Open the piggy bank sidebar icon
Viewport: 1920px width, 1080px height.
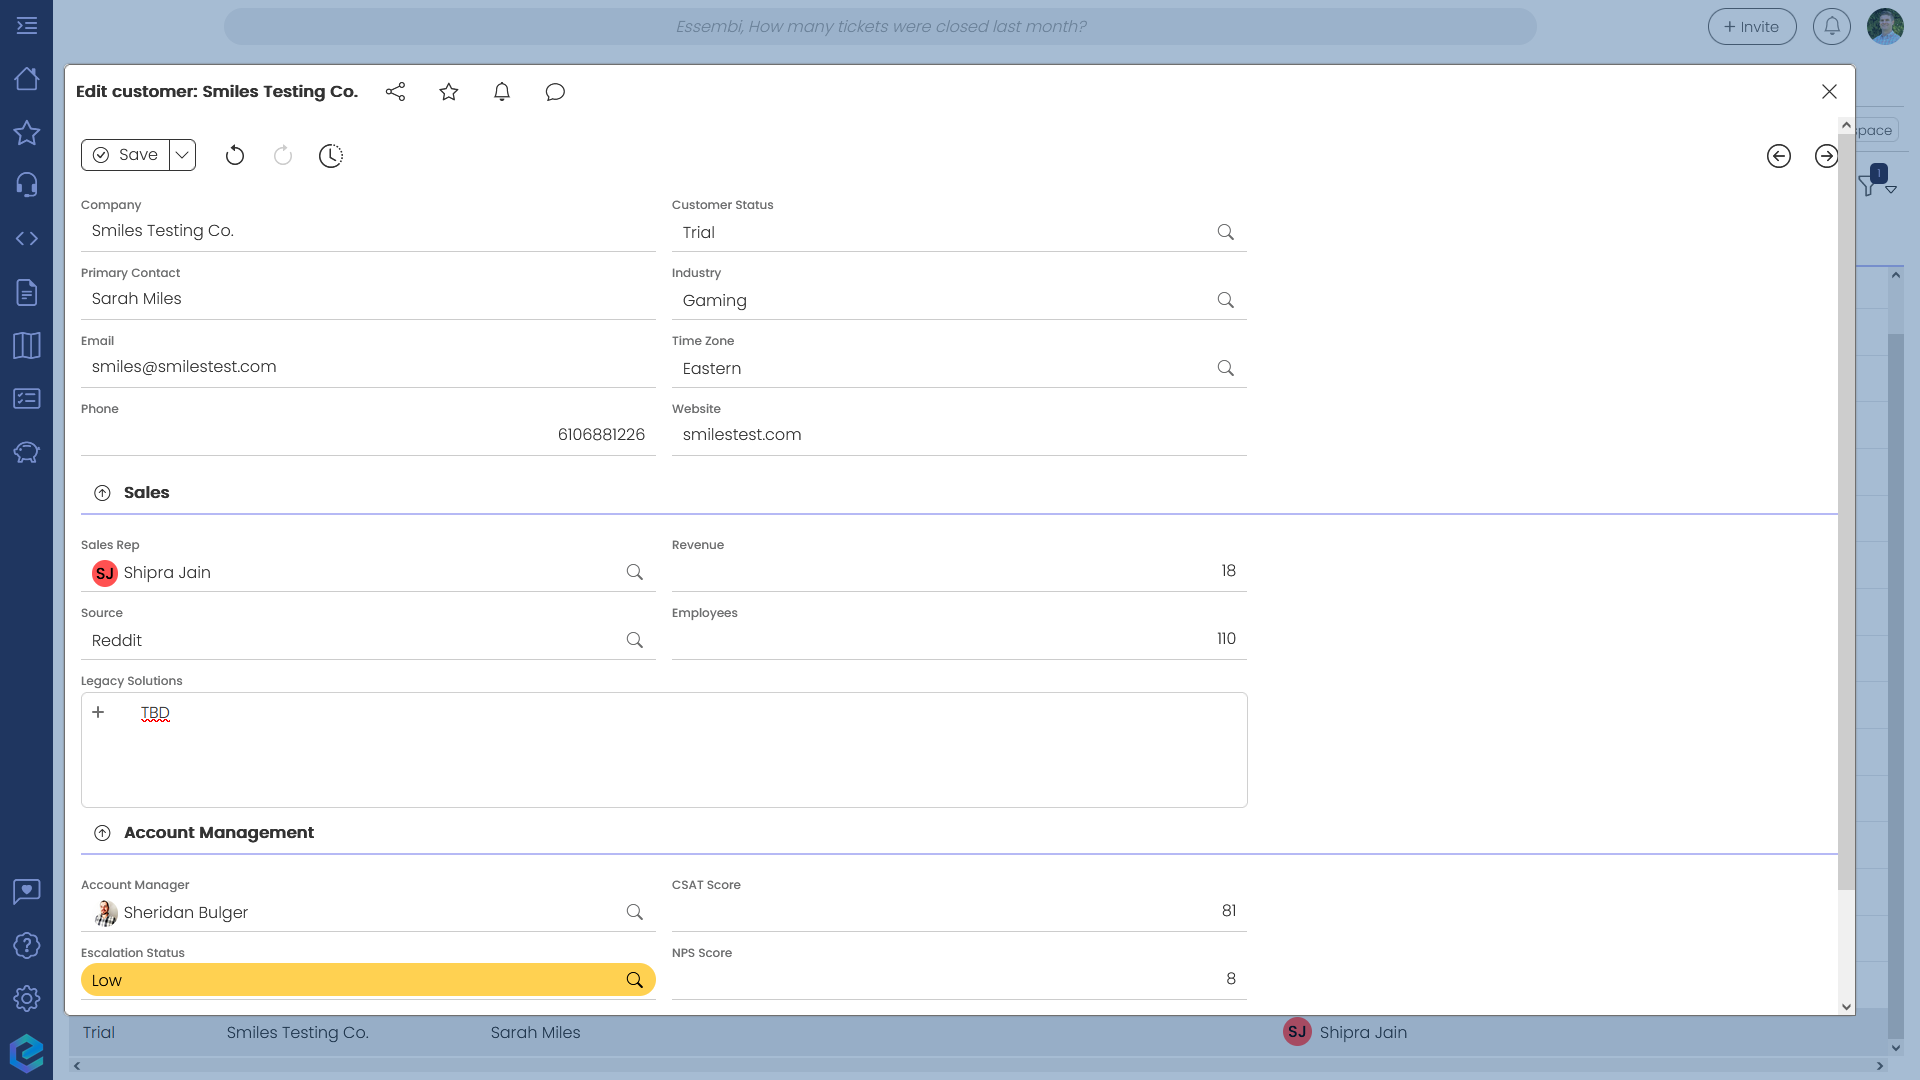[27, 452]
